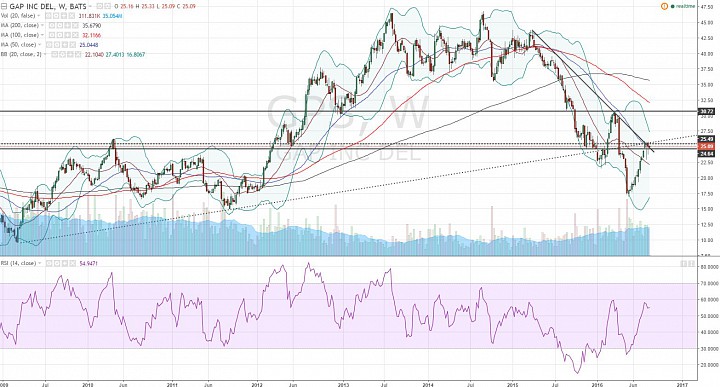Click the MA 100 value 32.1166

(x=92, y=35)
